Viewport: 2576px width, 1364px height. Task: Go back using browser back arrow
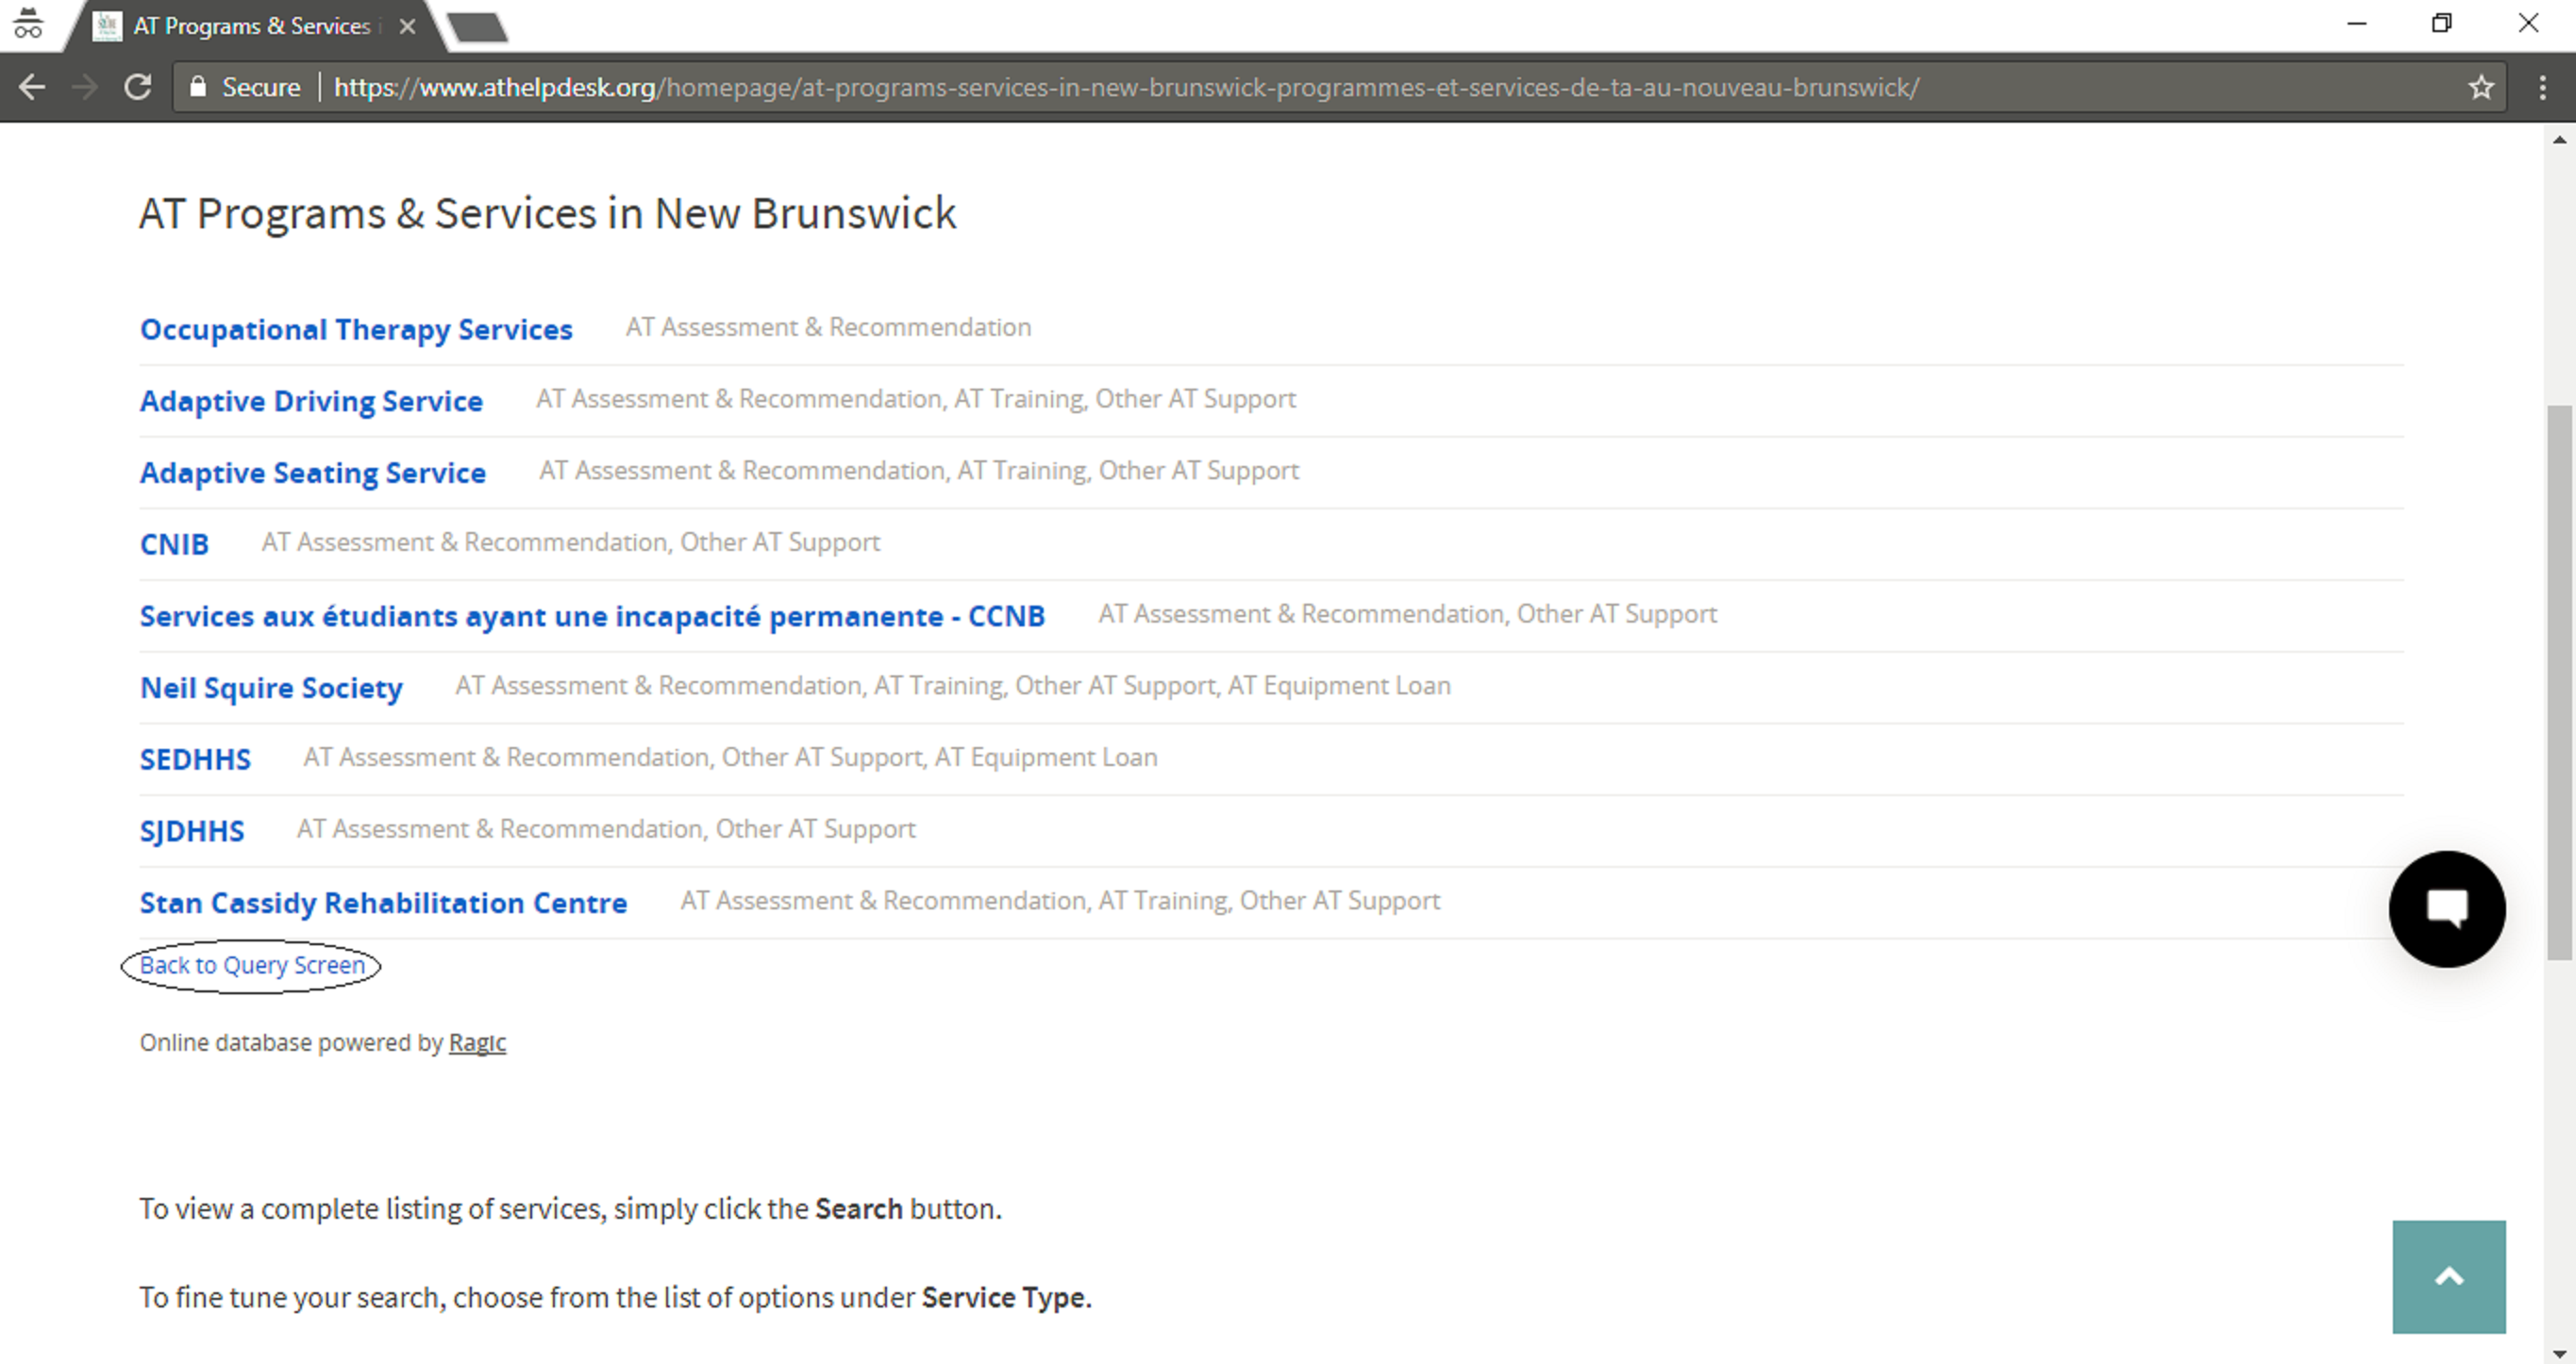pyautogui.click(x=31, y=87)
